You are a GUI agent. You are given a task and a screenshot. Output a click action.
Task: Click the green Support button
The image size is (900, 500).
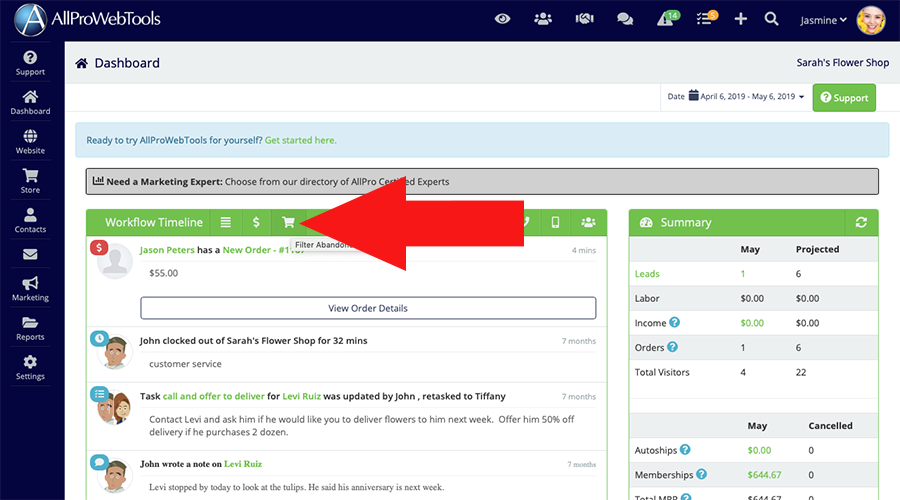point(844,98)
